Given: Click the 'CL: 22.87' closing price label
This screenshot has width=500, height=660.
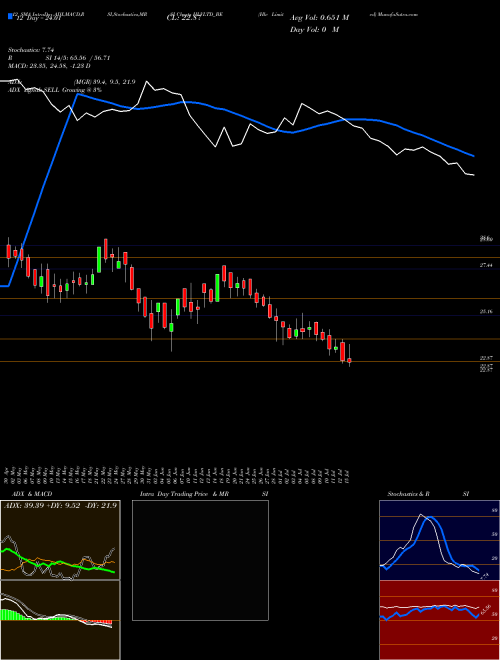Looking at the screenshot, I should coord(182,18).
